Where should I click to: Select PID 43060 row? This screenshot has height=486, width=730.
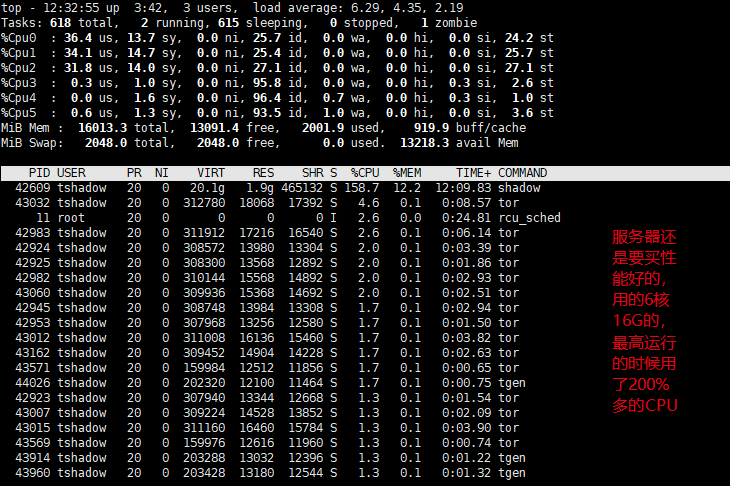33,293
